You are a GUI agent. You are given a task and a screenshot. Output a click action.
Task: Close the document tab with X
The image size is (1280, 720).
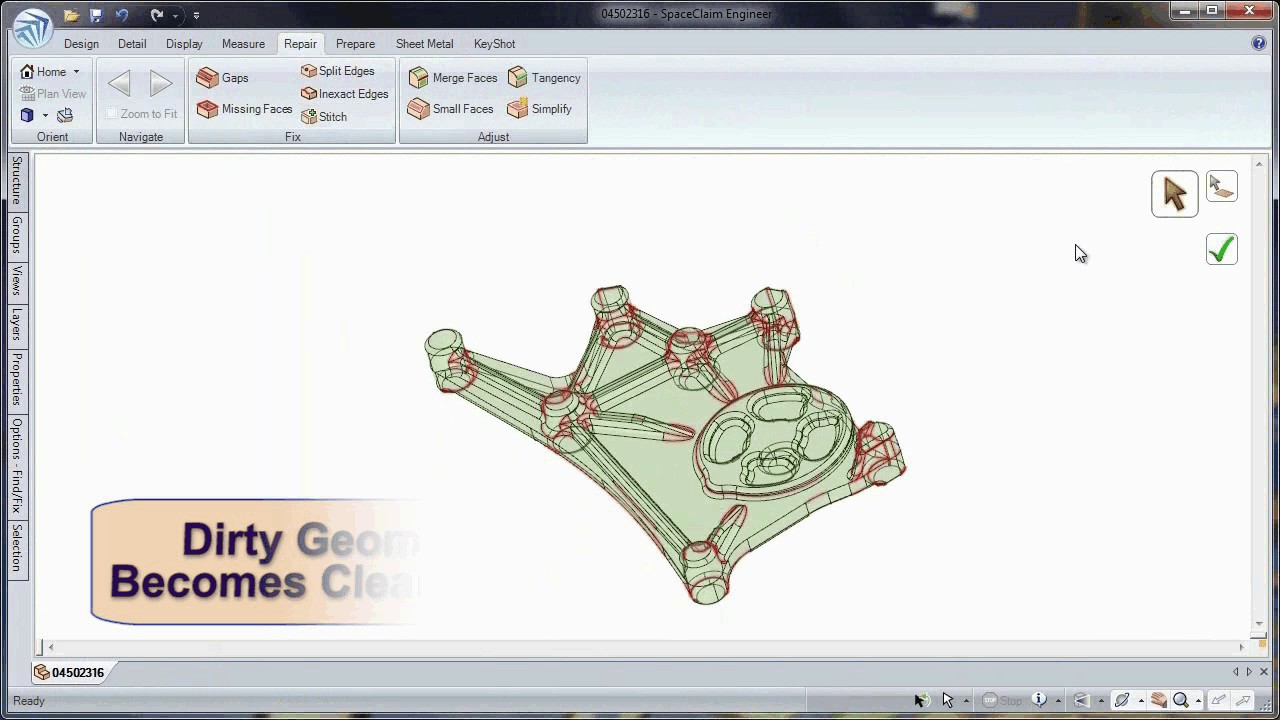(x=1264, y=672)
